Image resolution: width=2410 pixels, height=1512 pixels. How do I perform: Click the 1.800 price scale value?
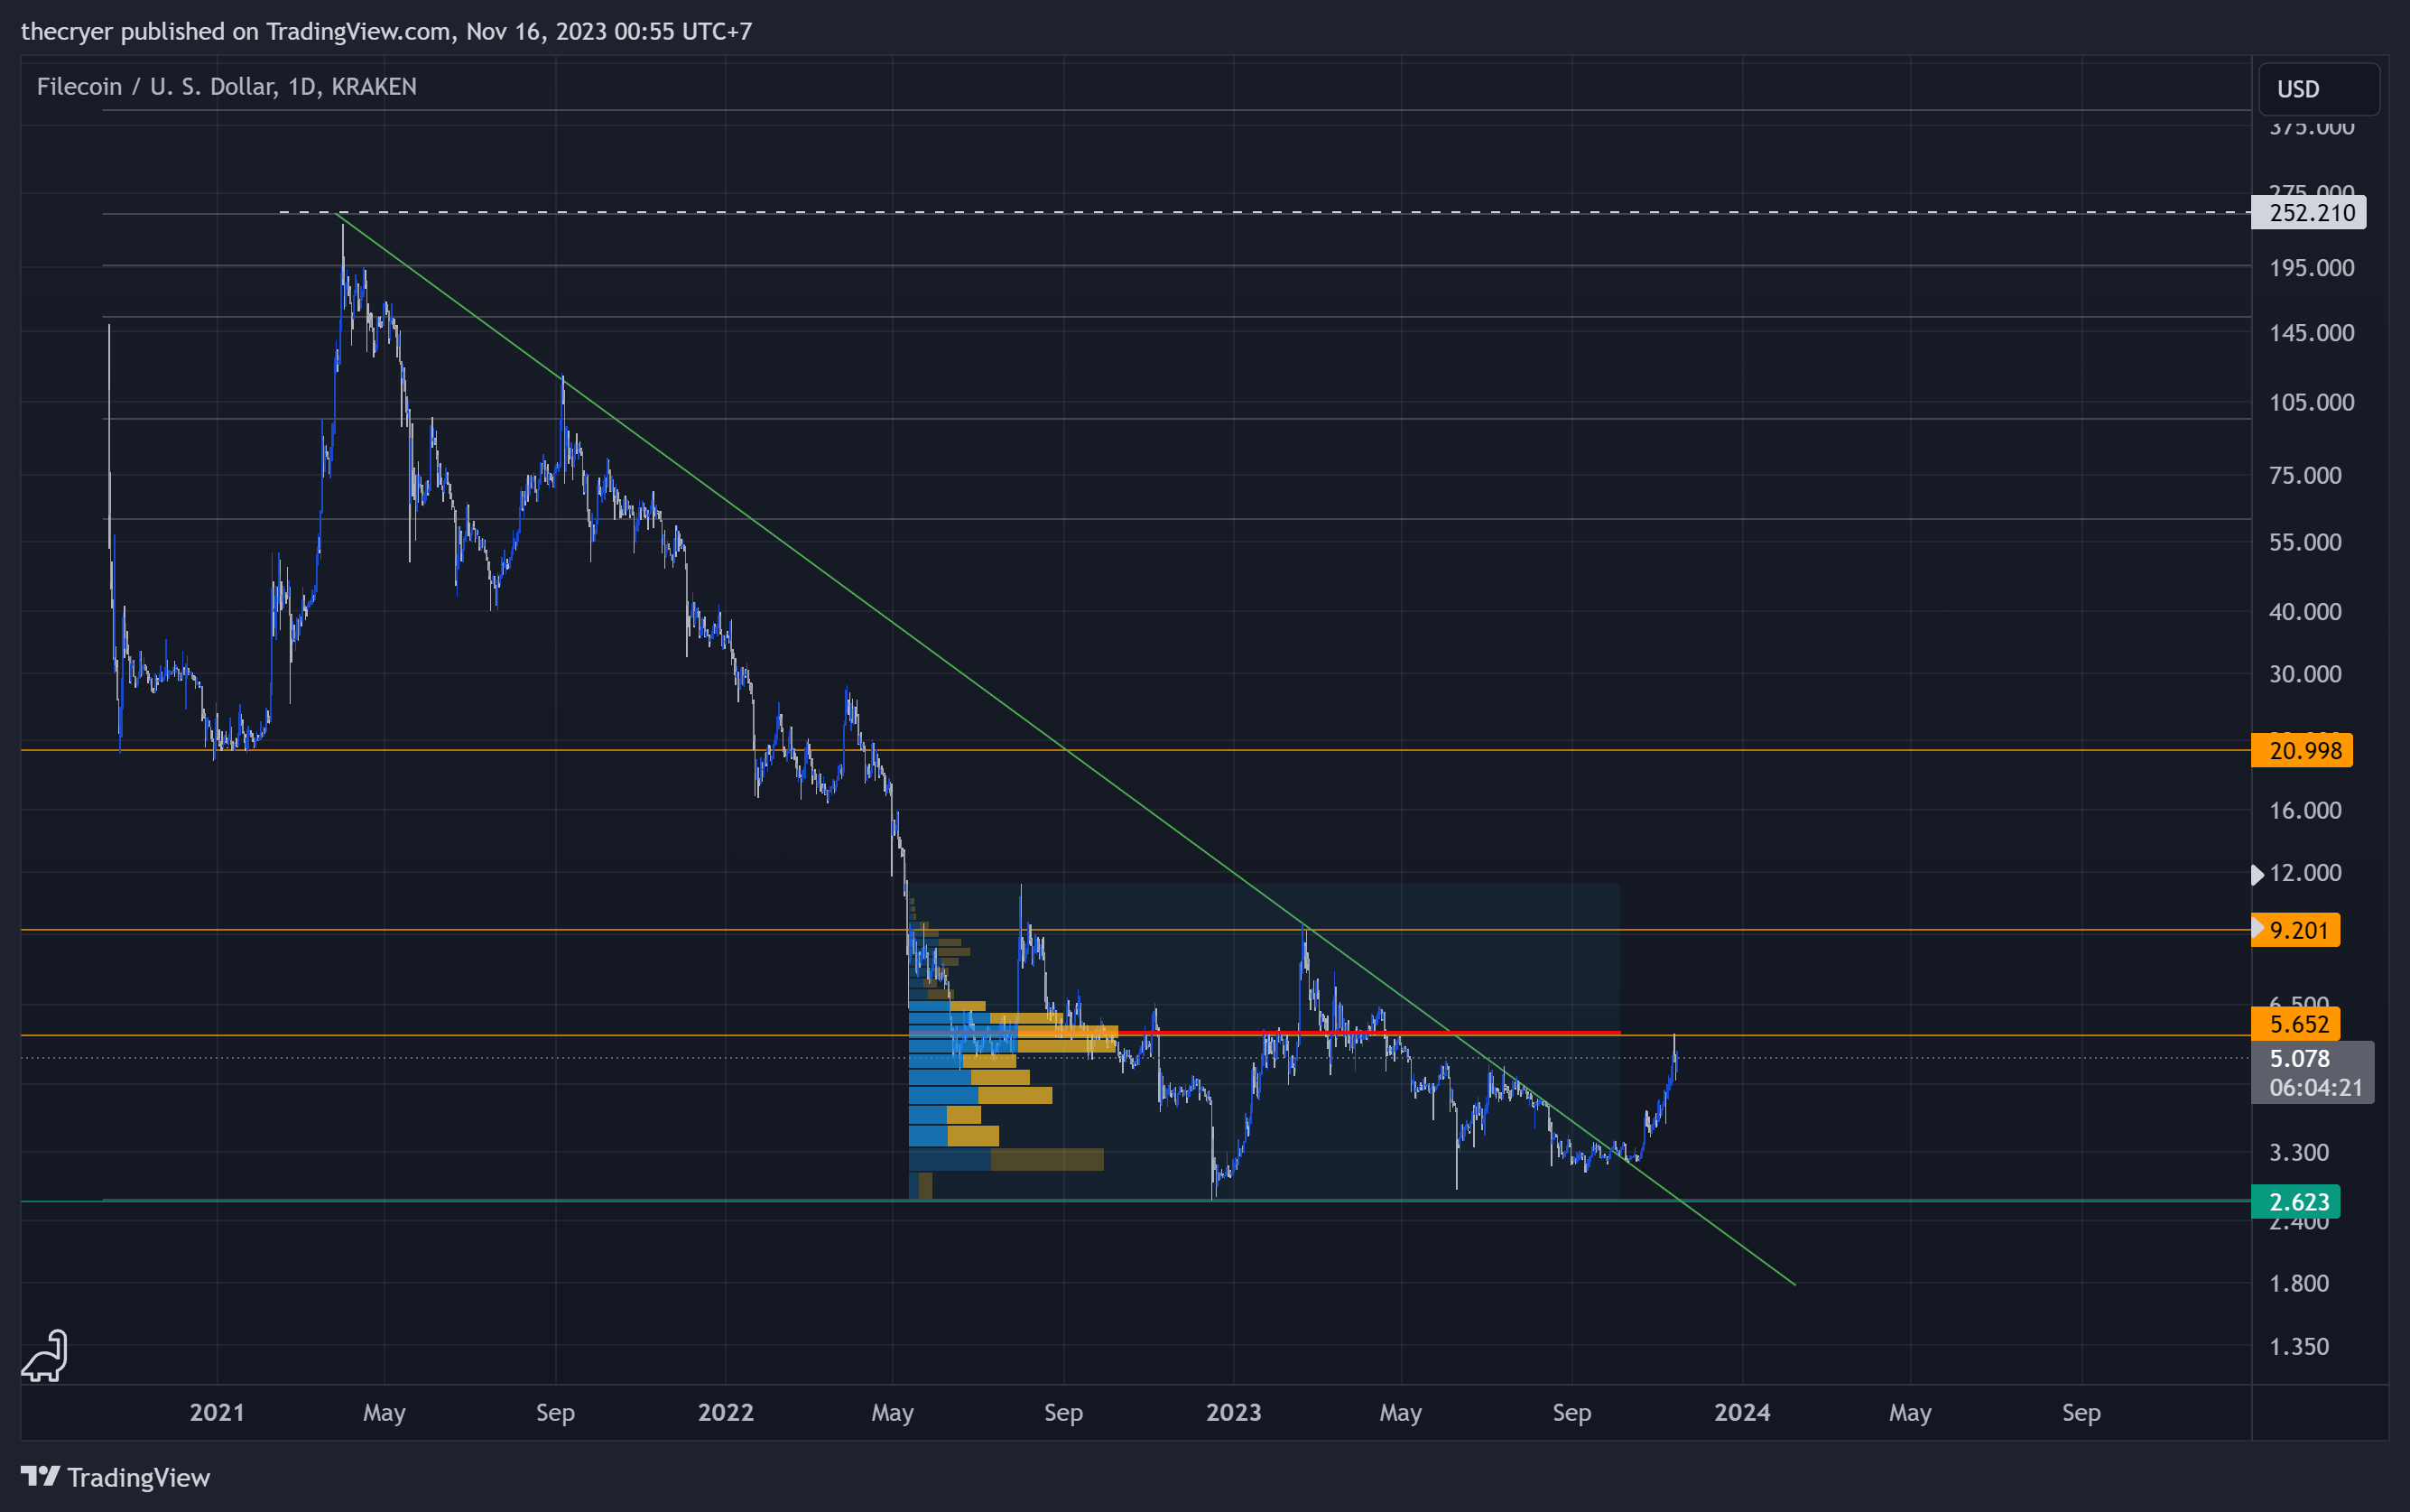pyautogui.click(x=2299, y=1283)
